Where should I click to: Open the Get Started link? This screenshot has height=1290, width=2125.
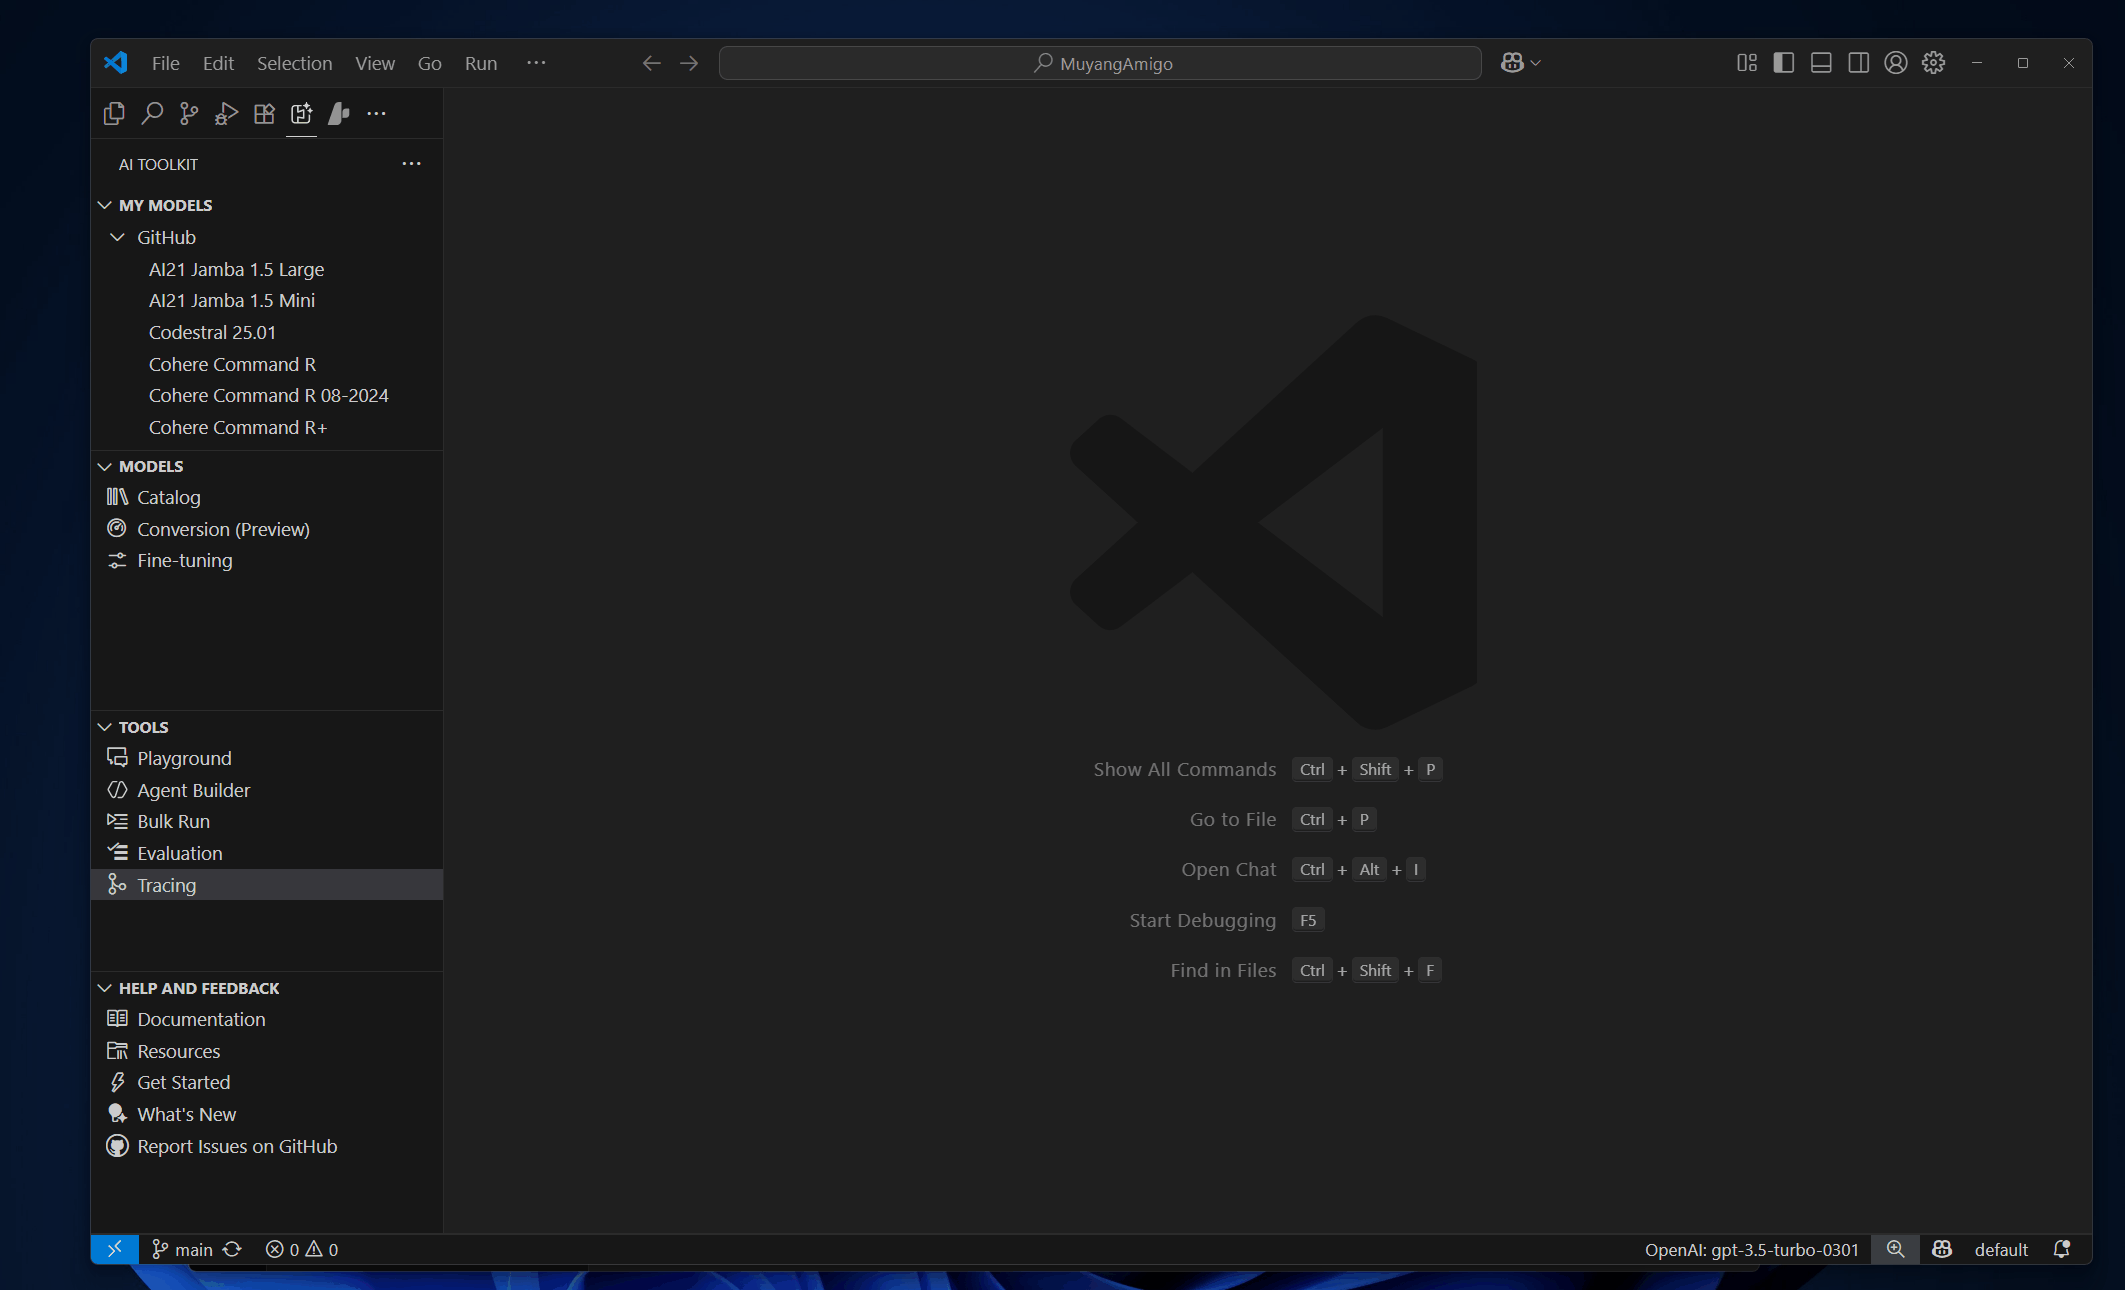(x=267, y=1082)
